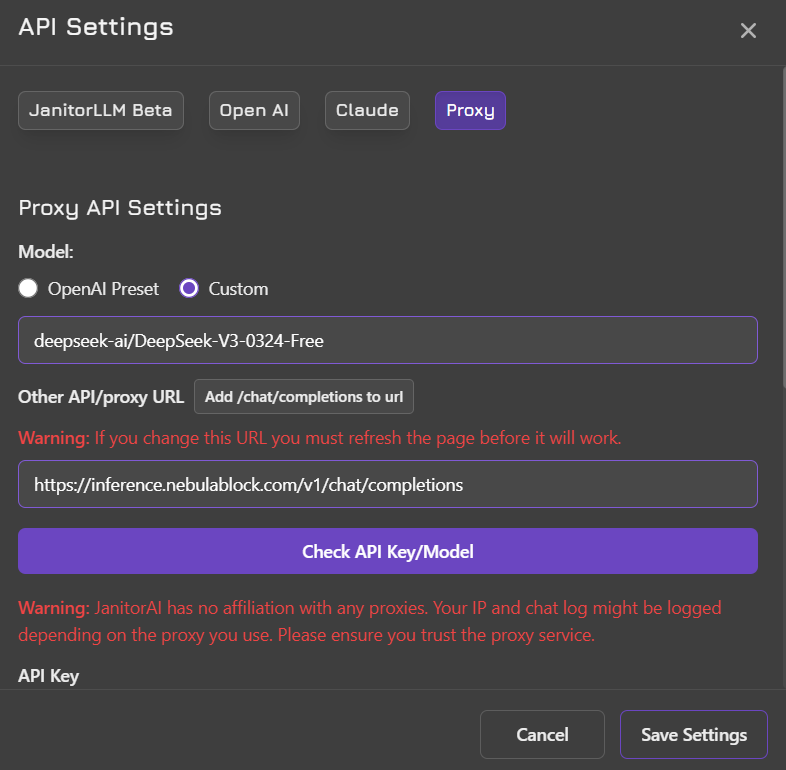Click Save Settings button
The width and height of the screenshot is (786, 770).
(x=694, y=734)
